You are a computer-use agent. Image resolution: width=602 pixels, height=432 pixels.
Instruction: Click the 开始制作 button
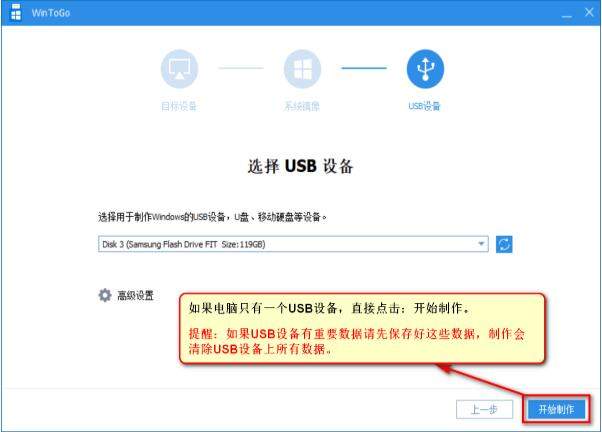pos(556,409)
